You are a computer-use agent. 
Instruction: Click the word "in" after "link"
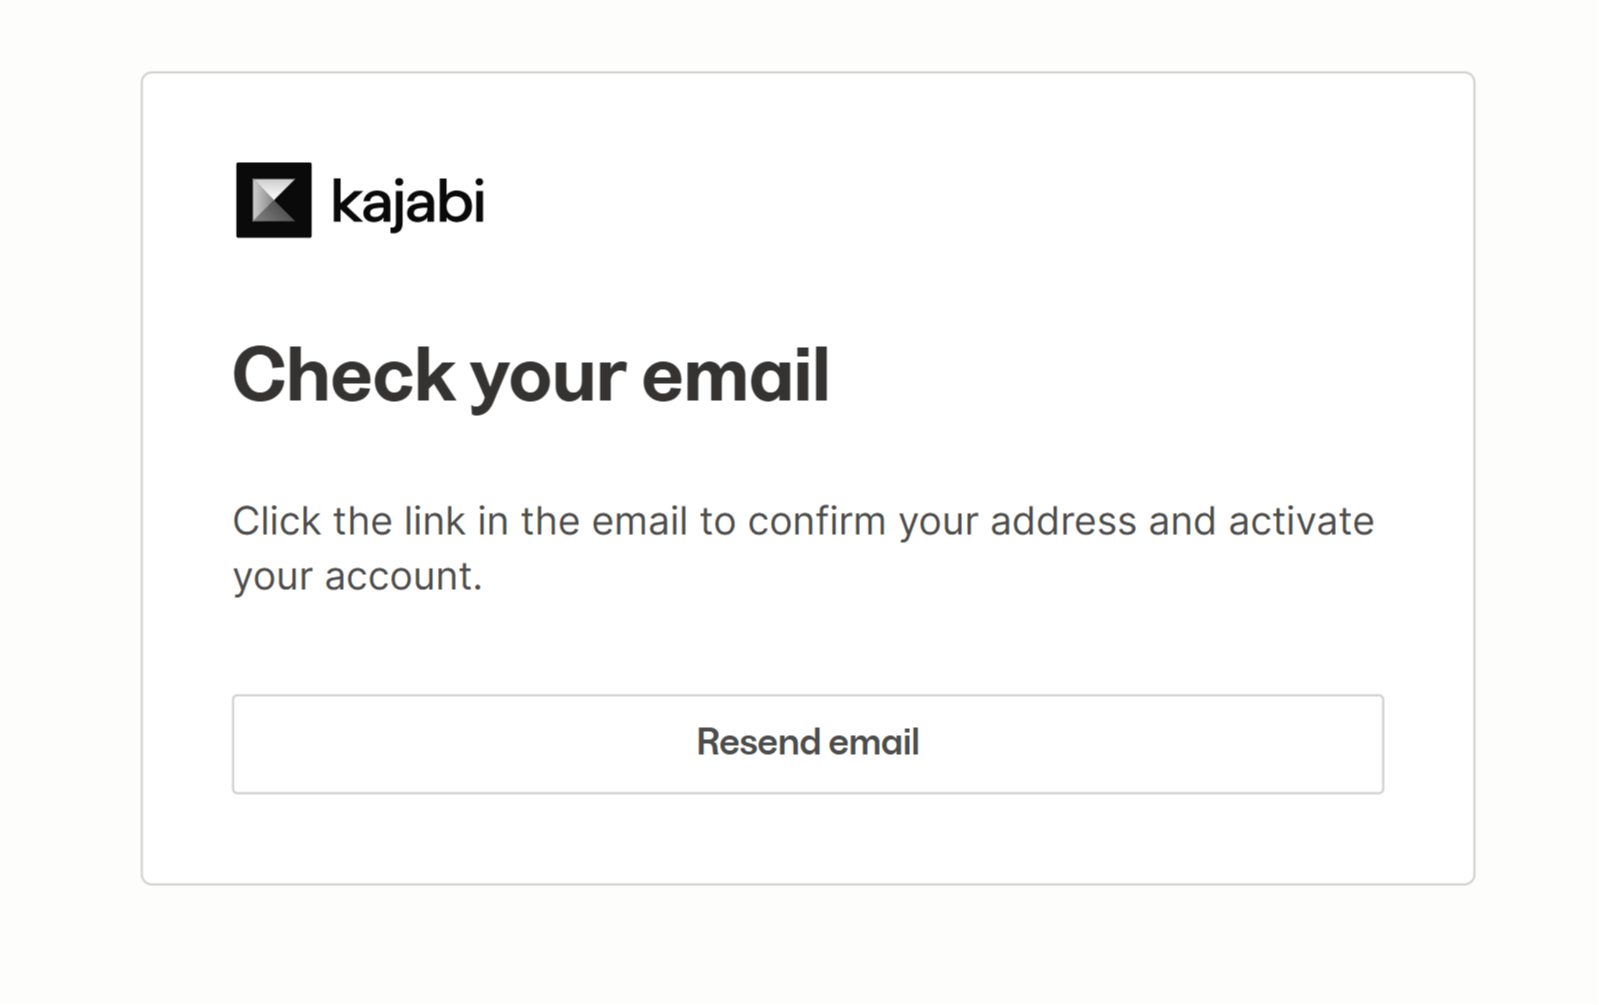pos(493,521)
